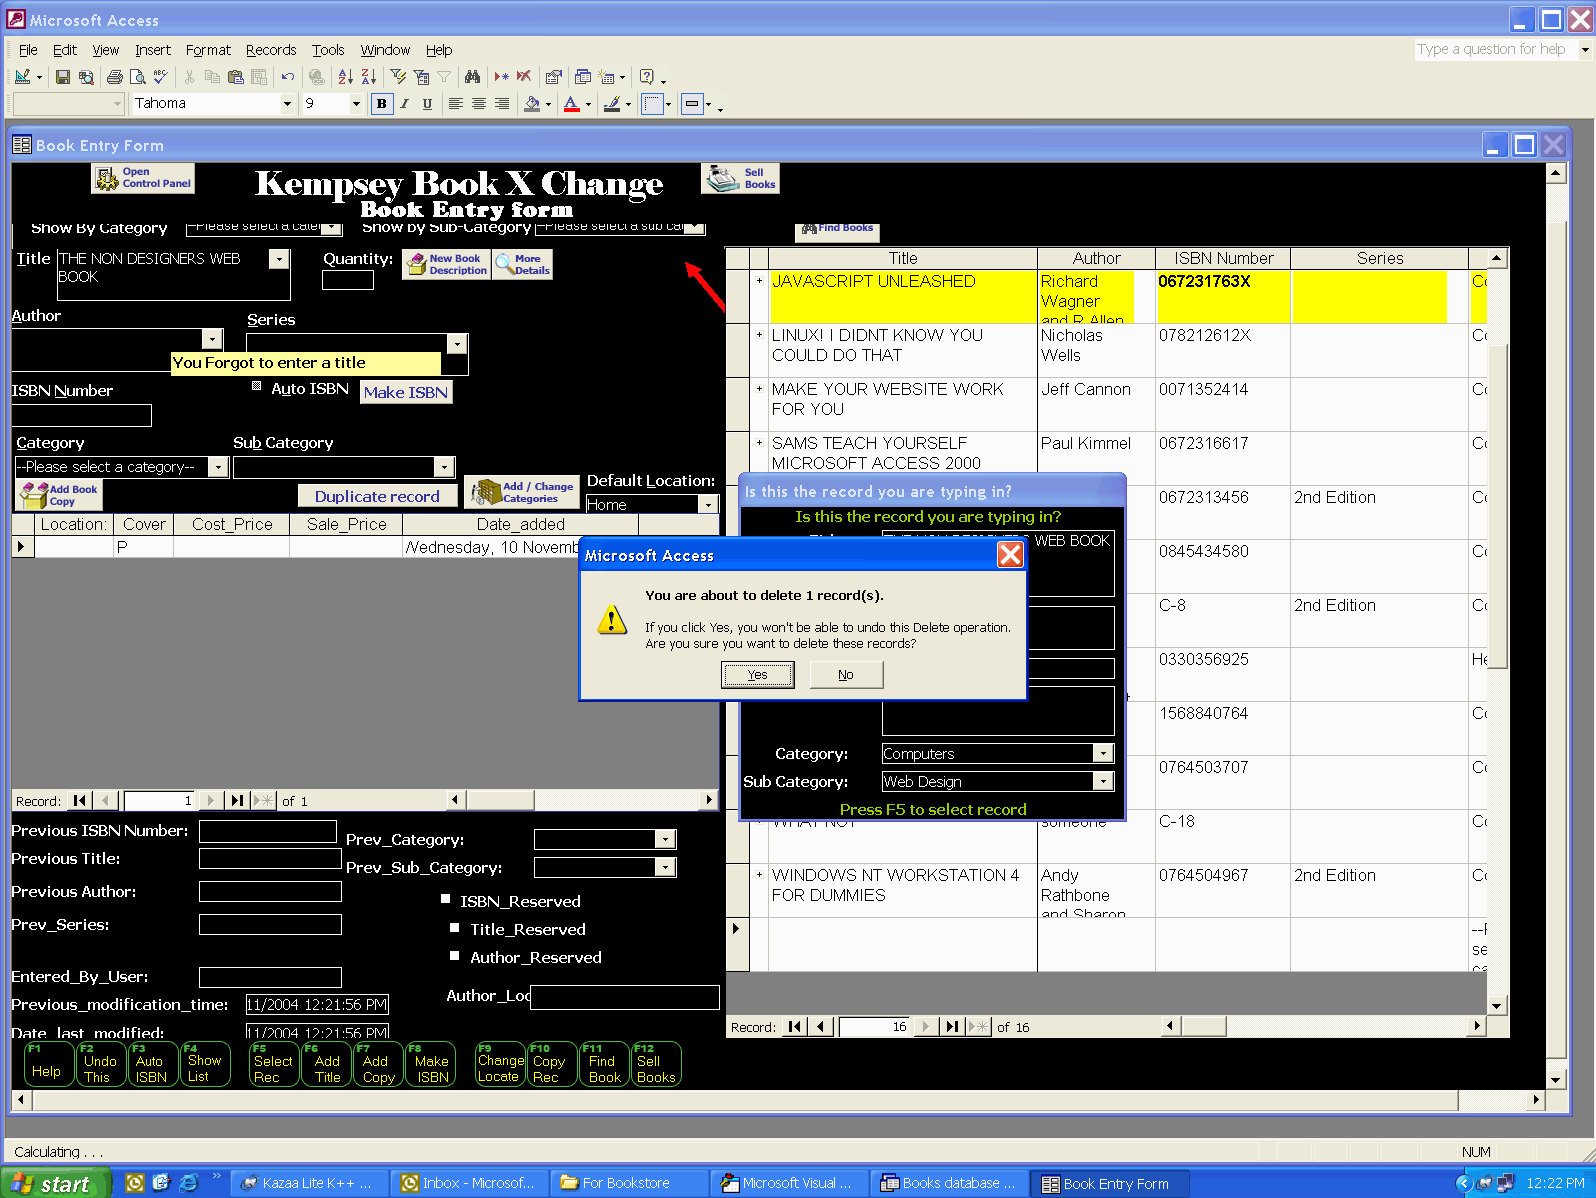Run the Spelling check icon

tap(160, 77)
